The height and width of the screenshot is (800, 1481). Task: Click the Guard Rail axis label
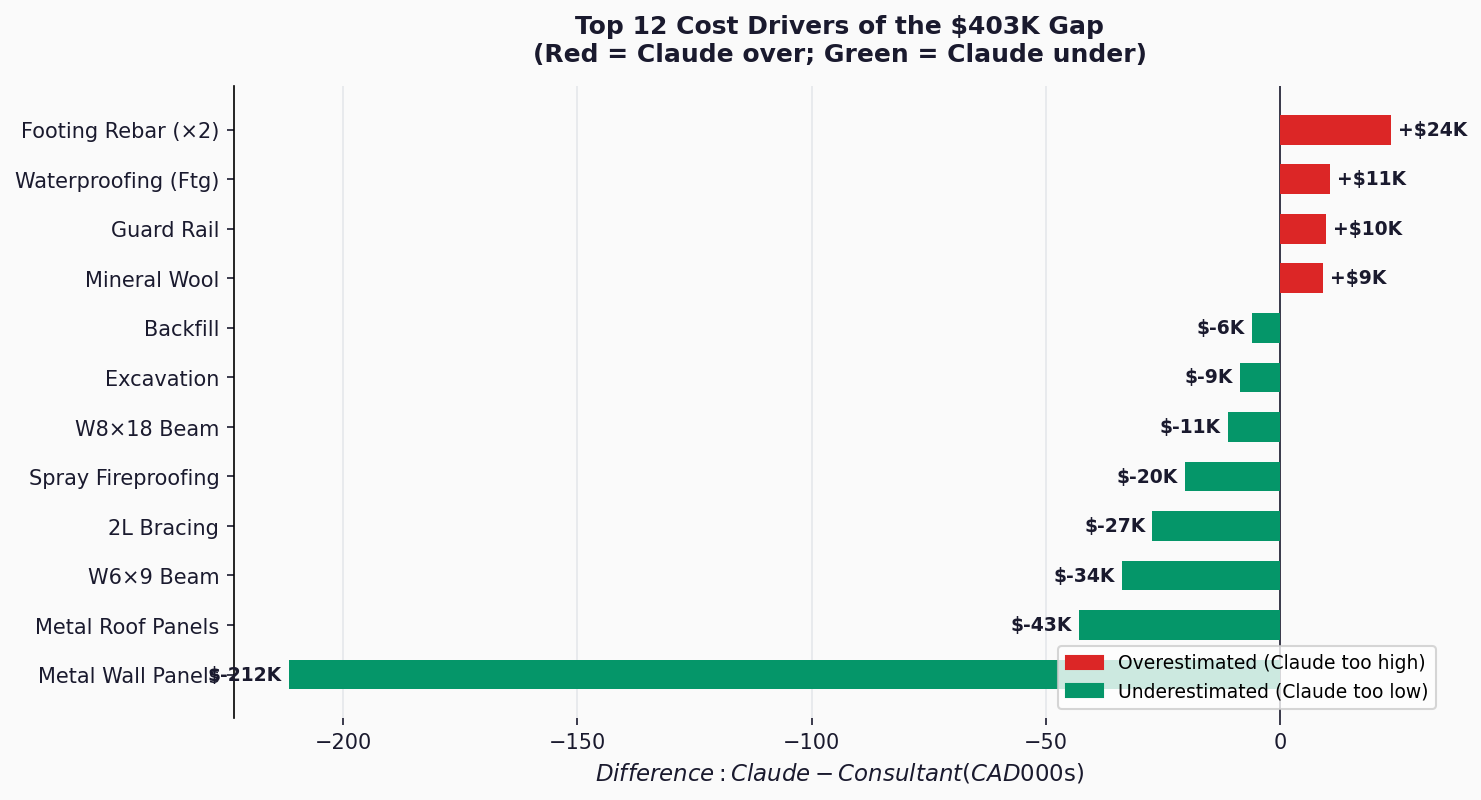click(x=165, y=230)
